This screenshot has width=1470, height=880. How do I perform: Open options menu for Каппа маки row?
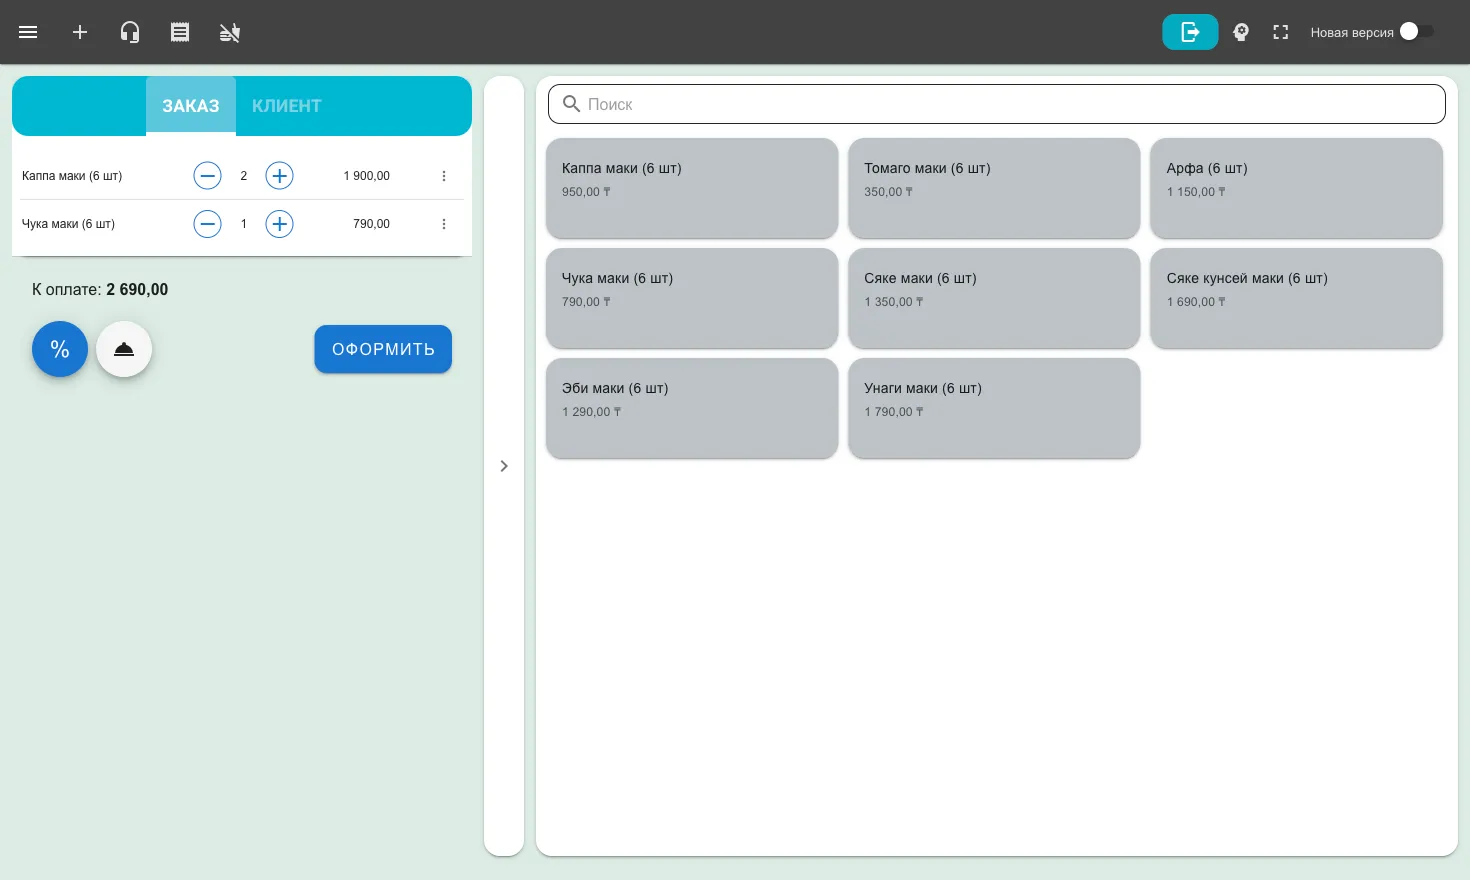(x=444, y=176)
